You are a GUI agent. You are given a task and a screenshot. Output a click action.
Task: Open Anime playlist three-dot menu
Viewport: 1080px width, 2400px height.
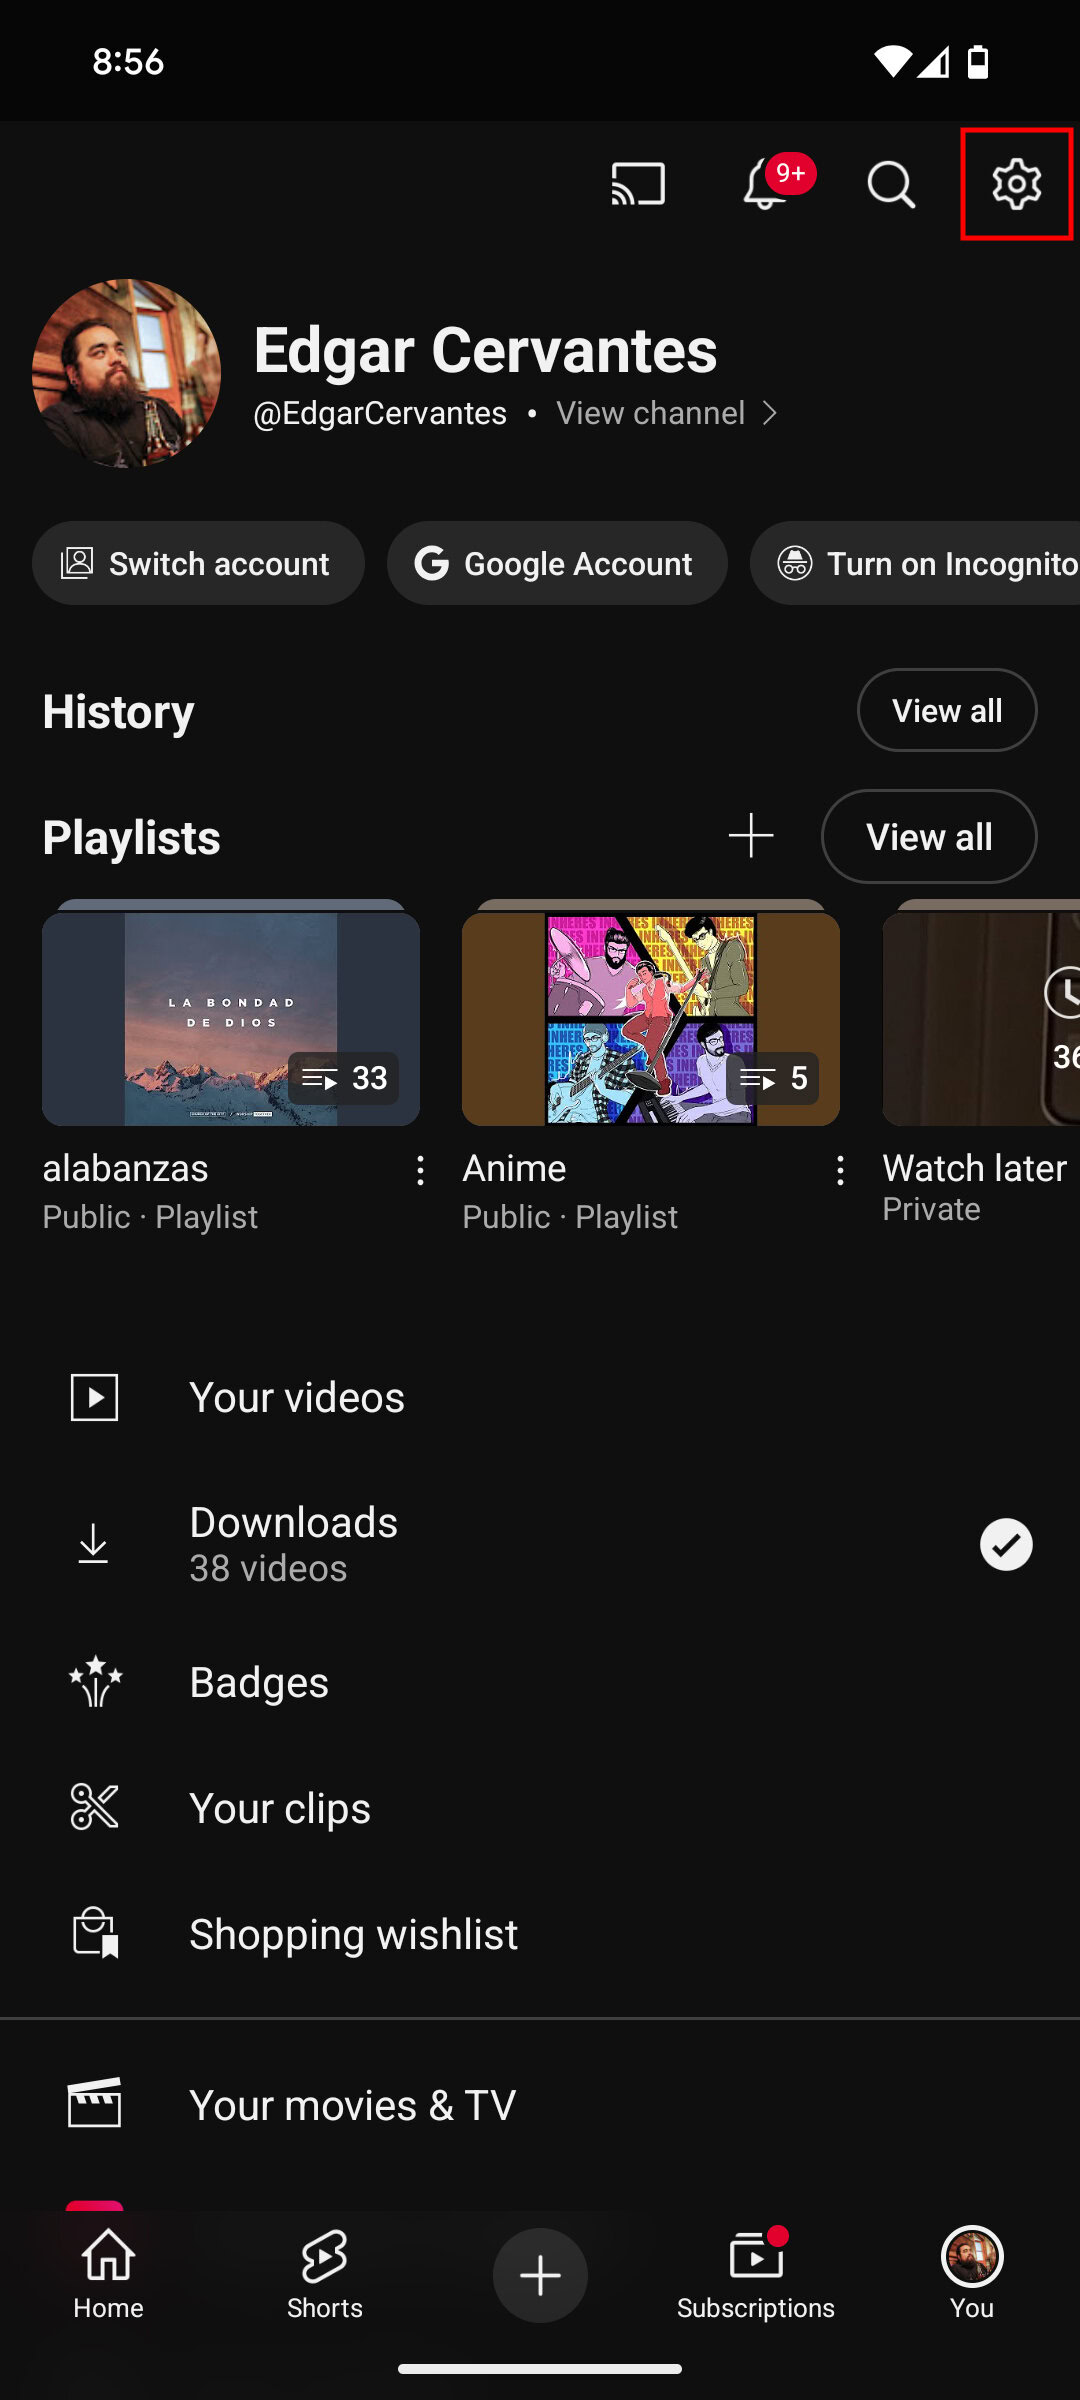[x=840, y=1170]
